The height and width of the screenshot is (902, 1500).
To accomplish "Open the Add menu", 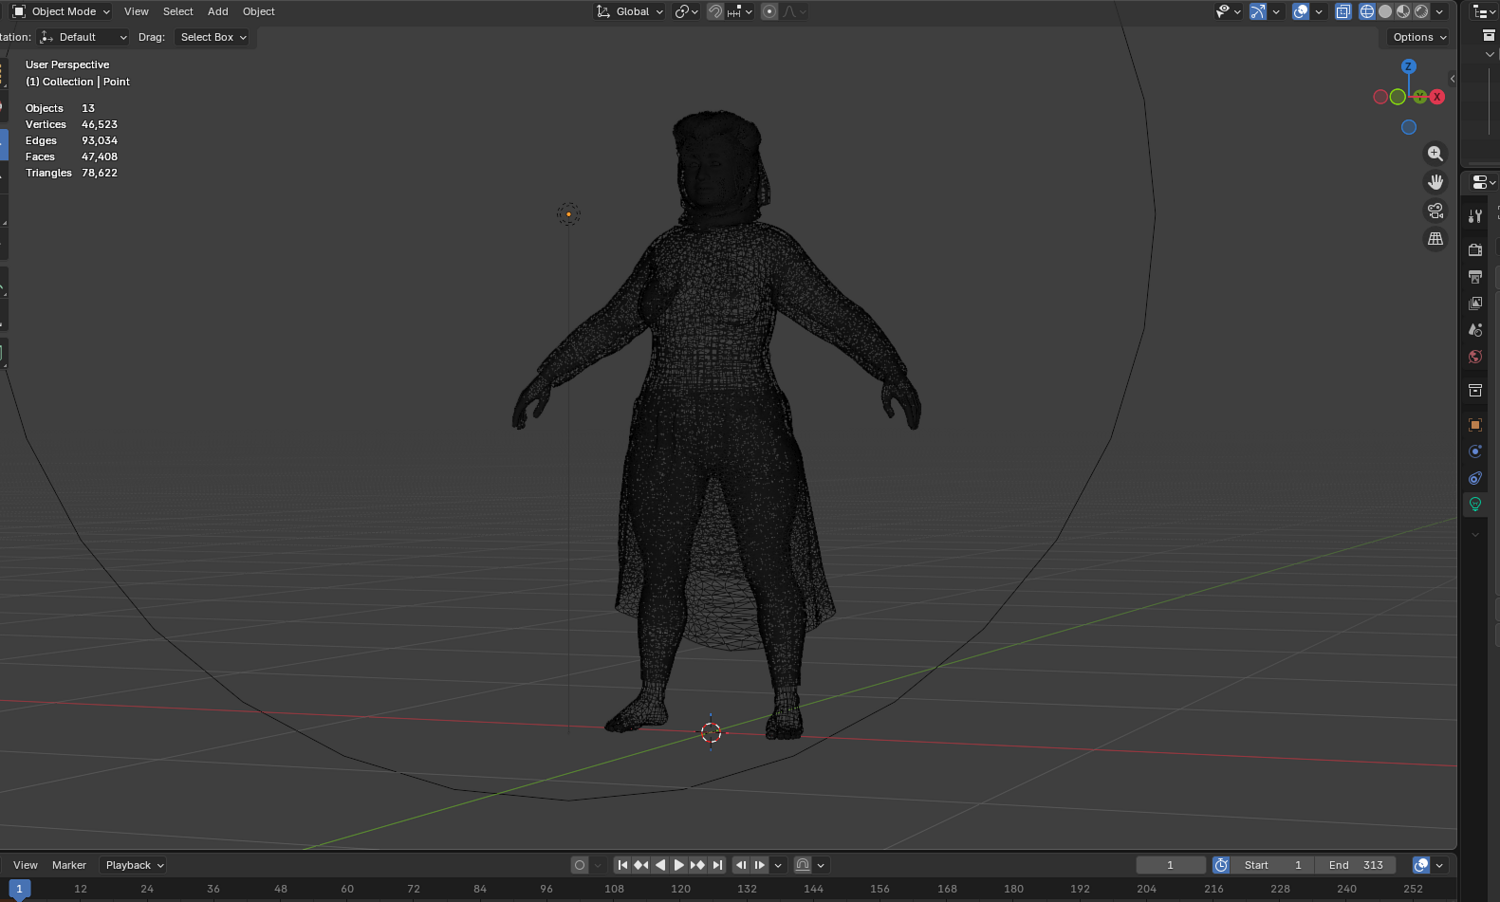I will (218, 12).
